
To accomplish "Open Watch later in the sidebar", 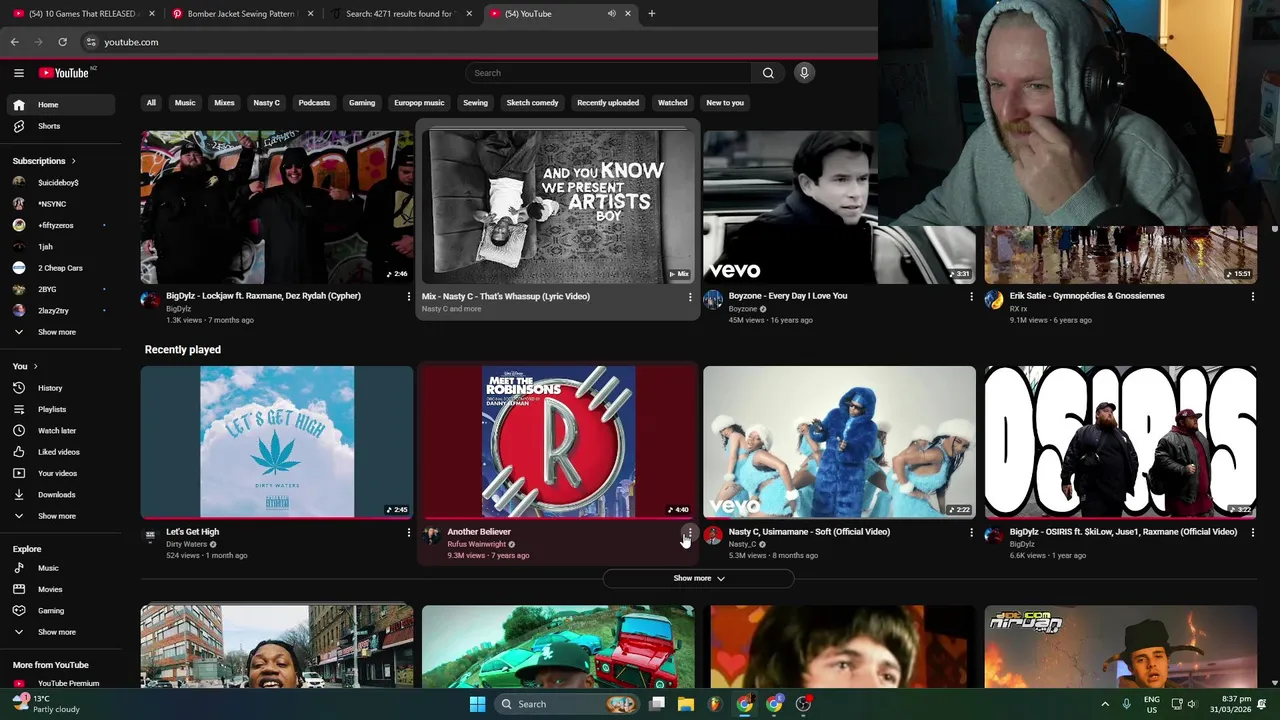I will 58,431.
